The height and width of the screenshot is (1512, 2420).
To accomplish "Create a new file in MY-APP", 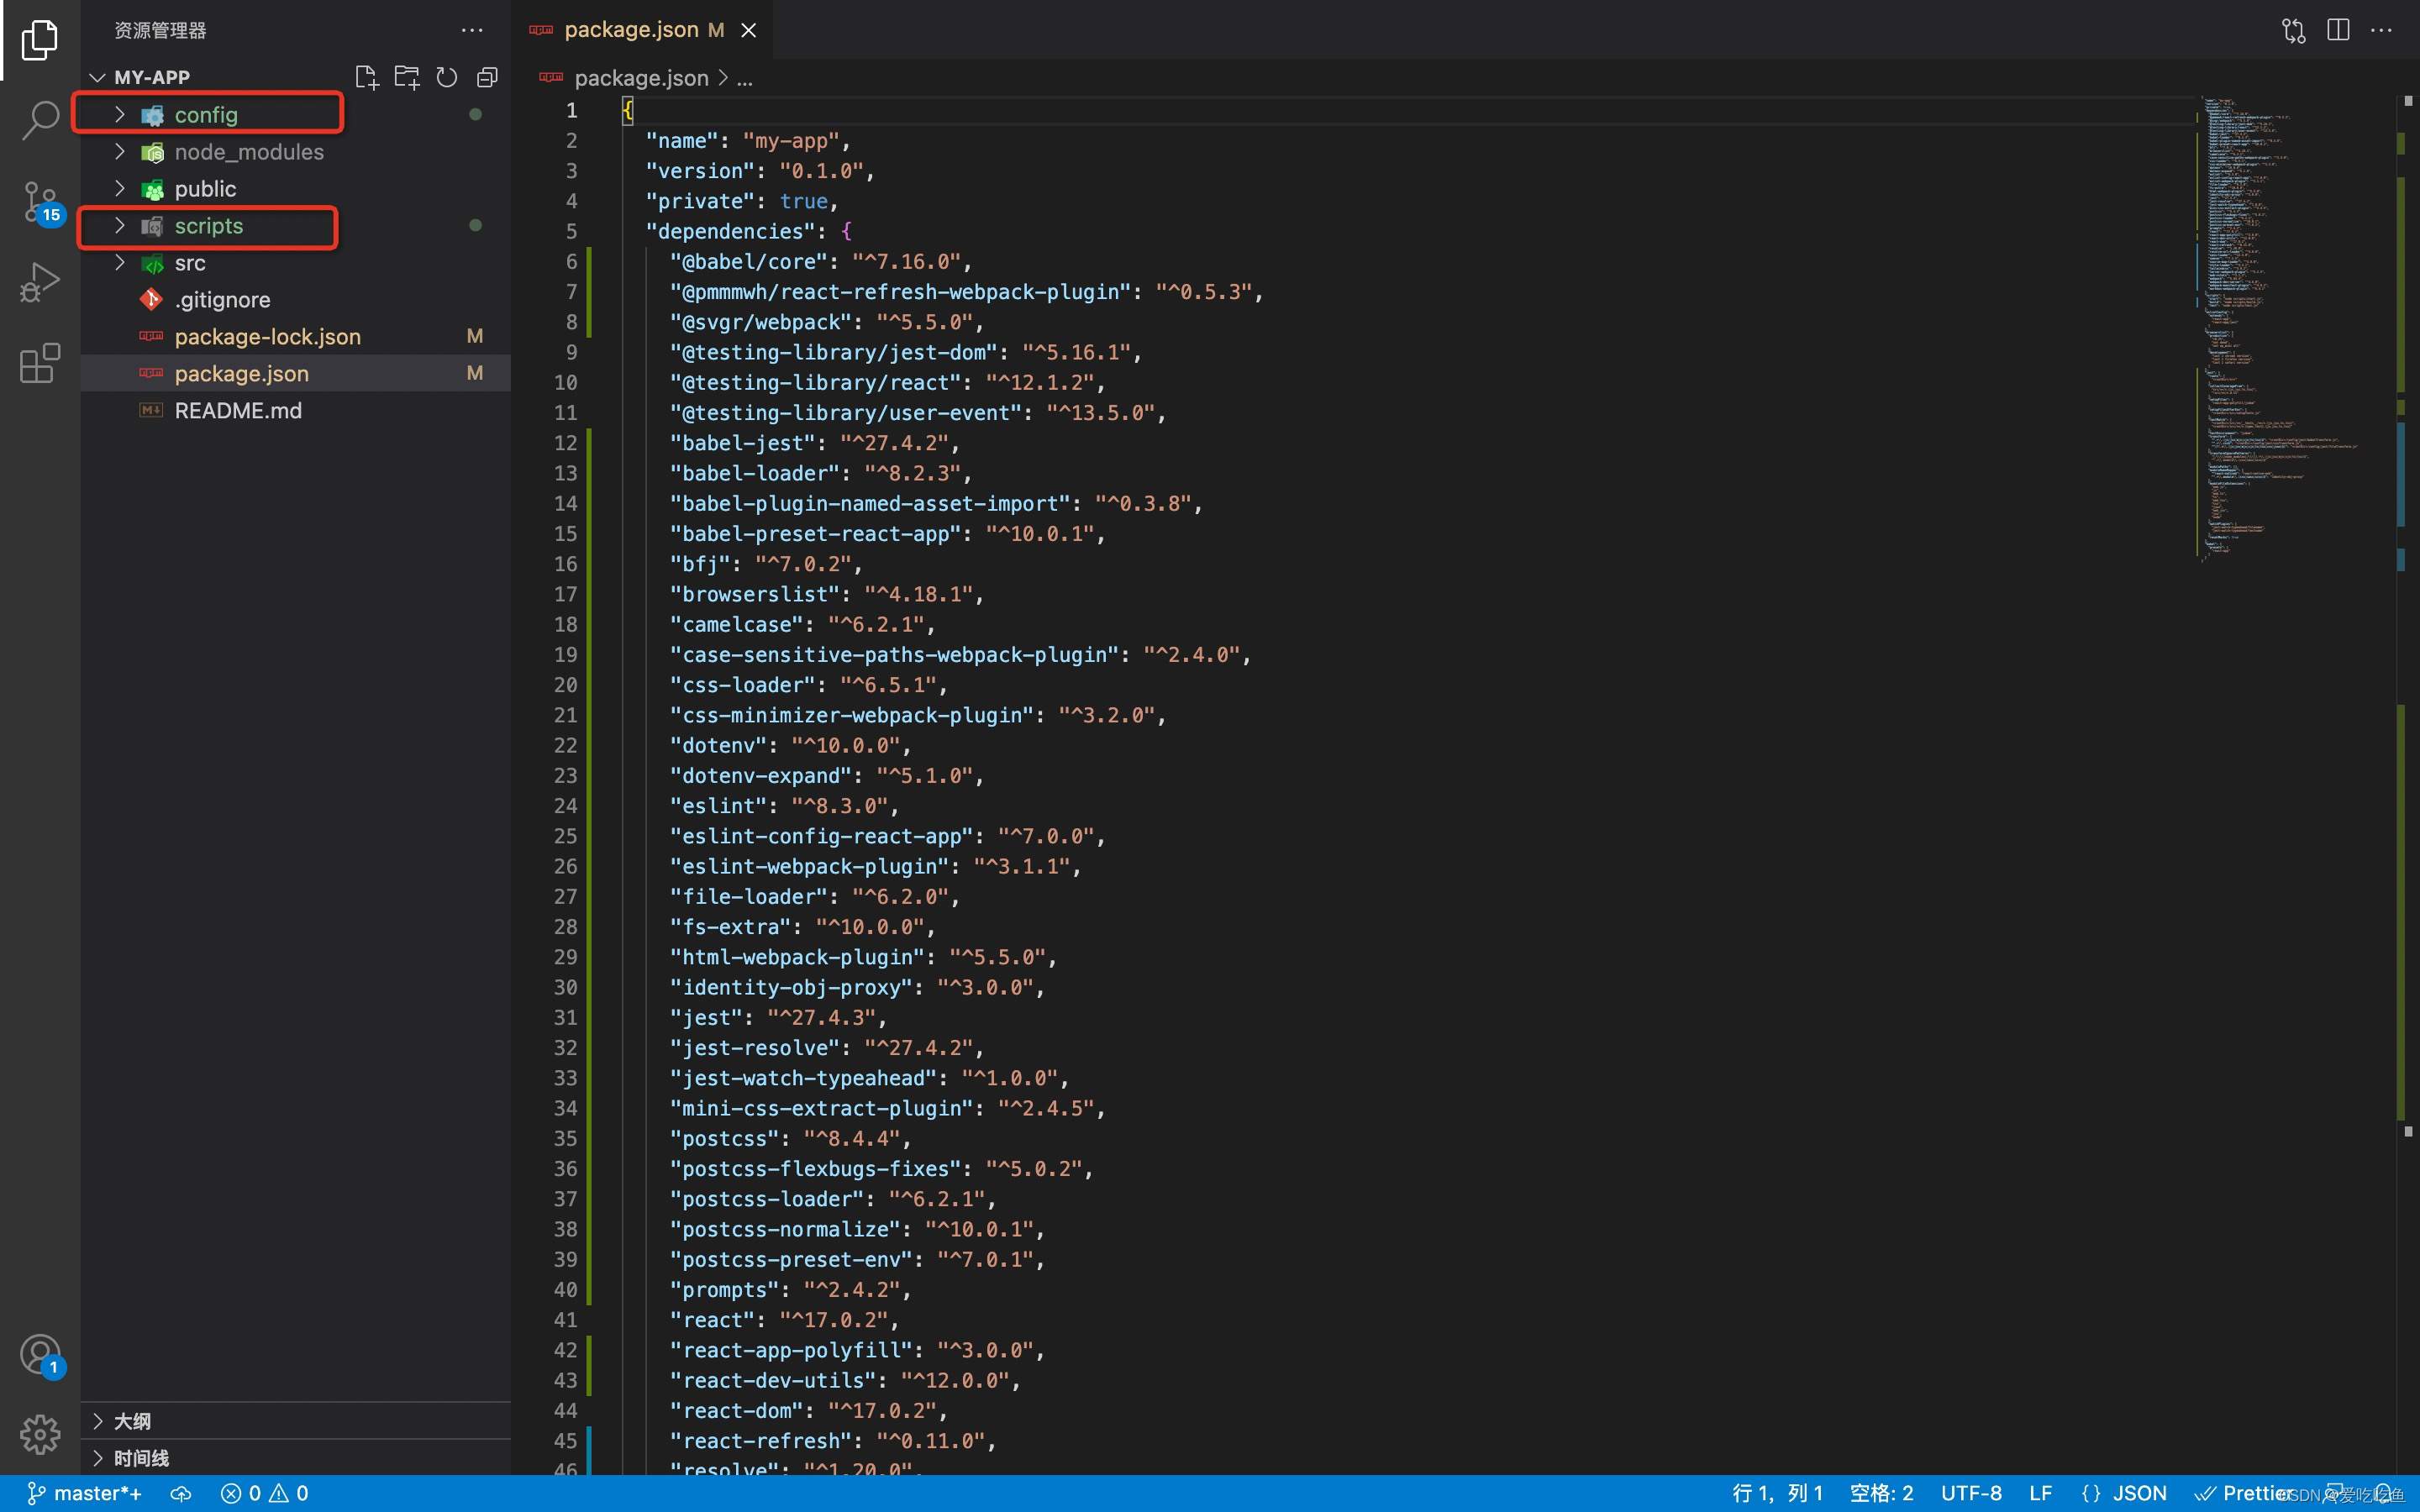I will click(367, 77).
